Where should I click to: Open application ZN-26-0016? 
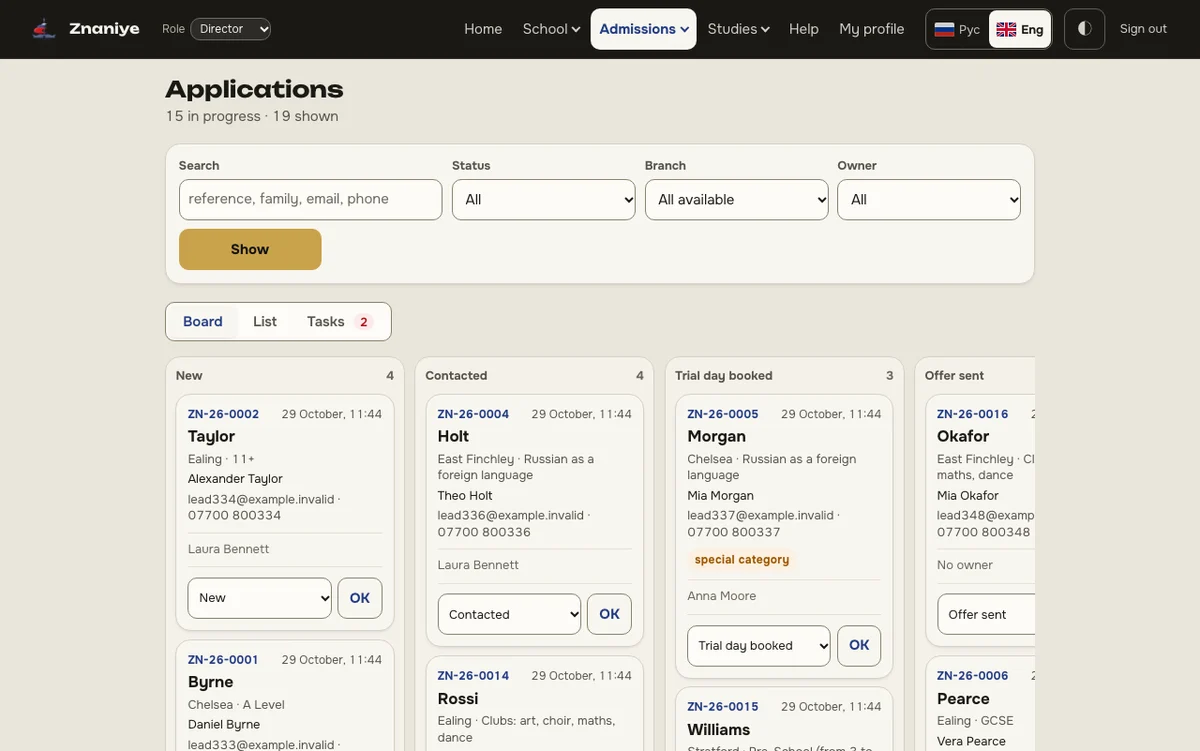[973, 414]
